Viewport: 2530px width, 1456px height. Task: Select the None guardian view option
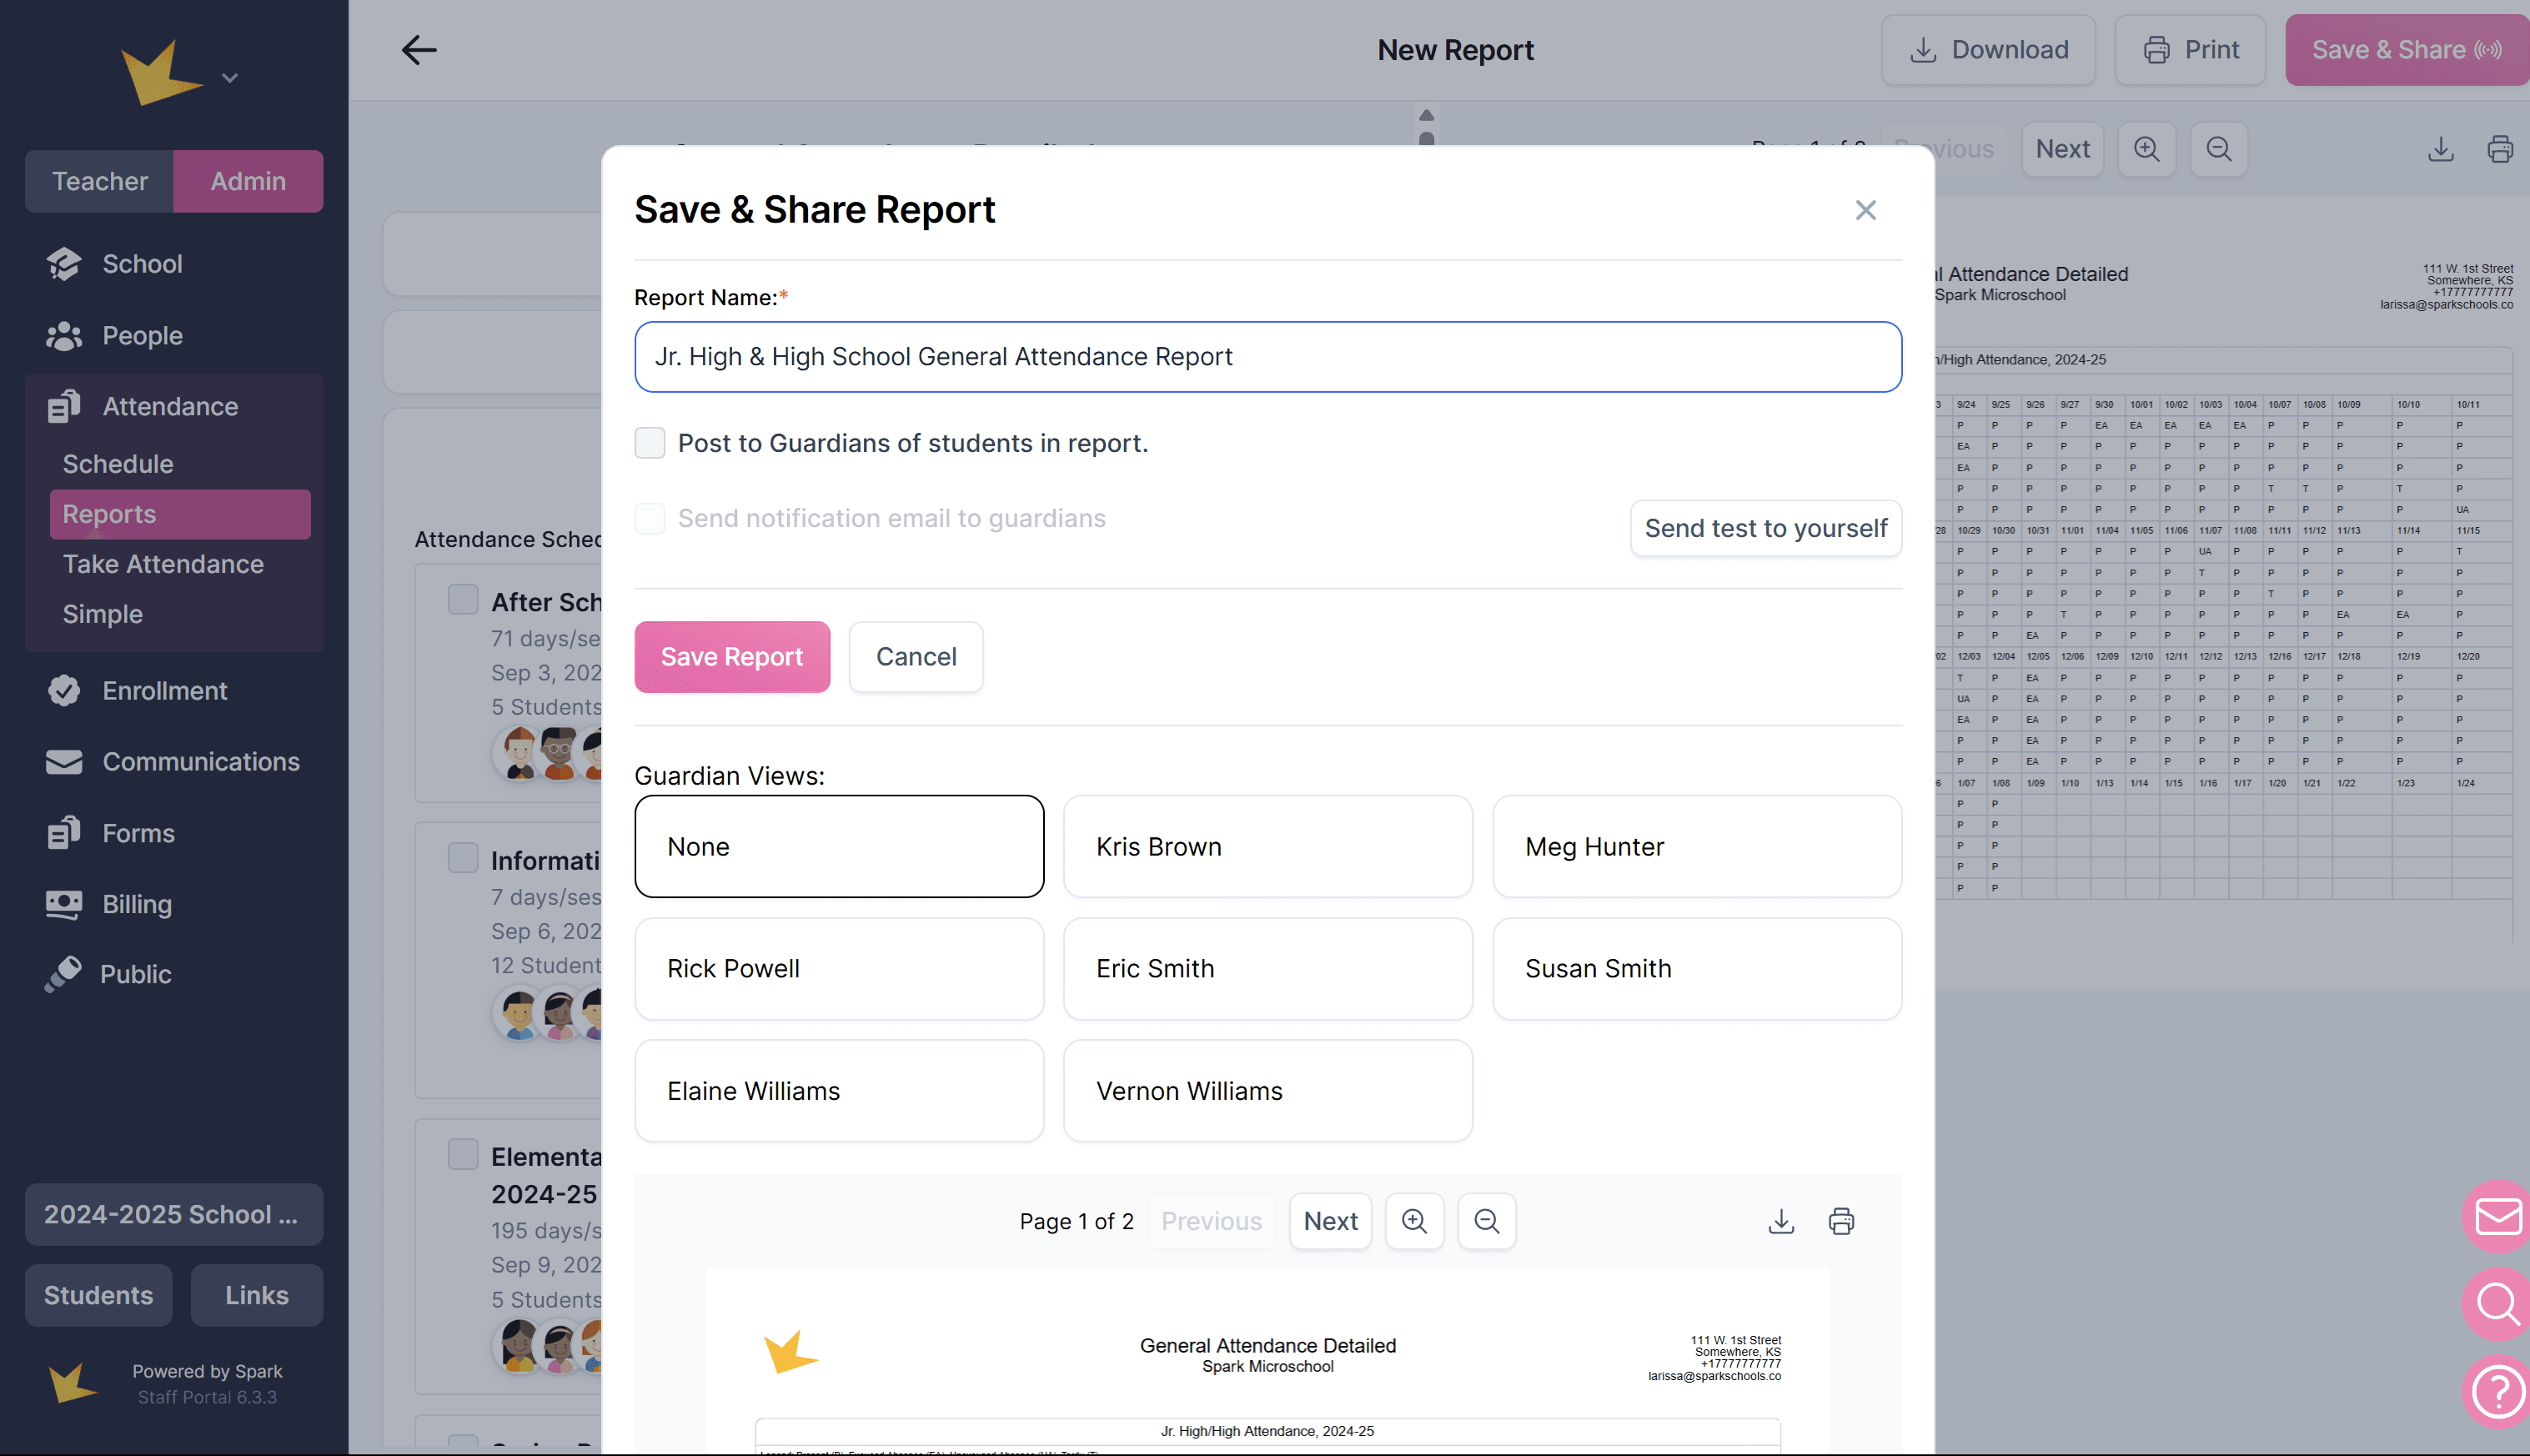point(839,847)
